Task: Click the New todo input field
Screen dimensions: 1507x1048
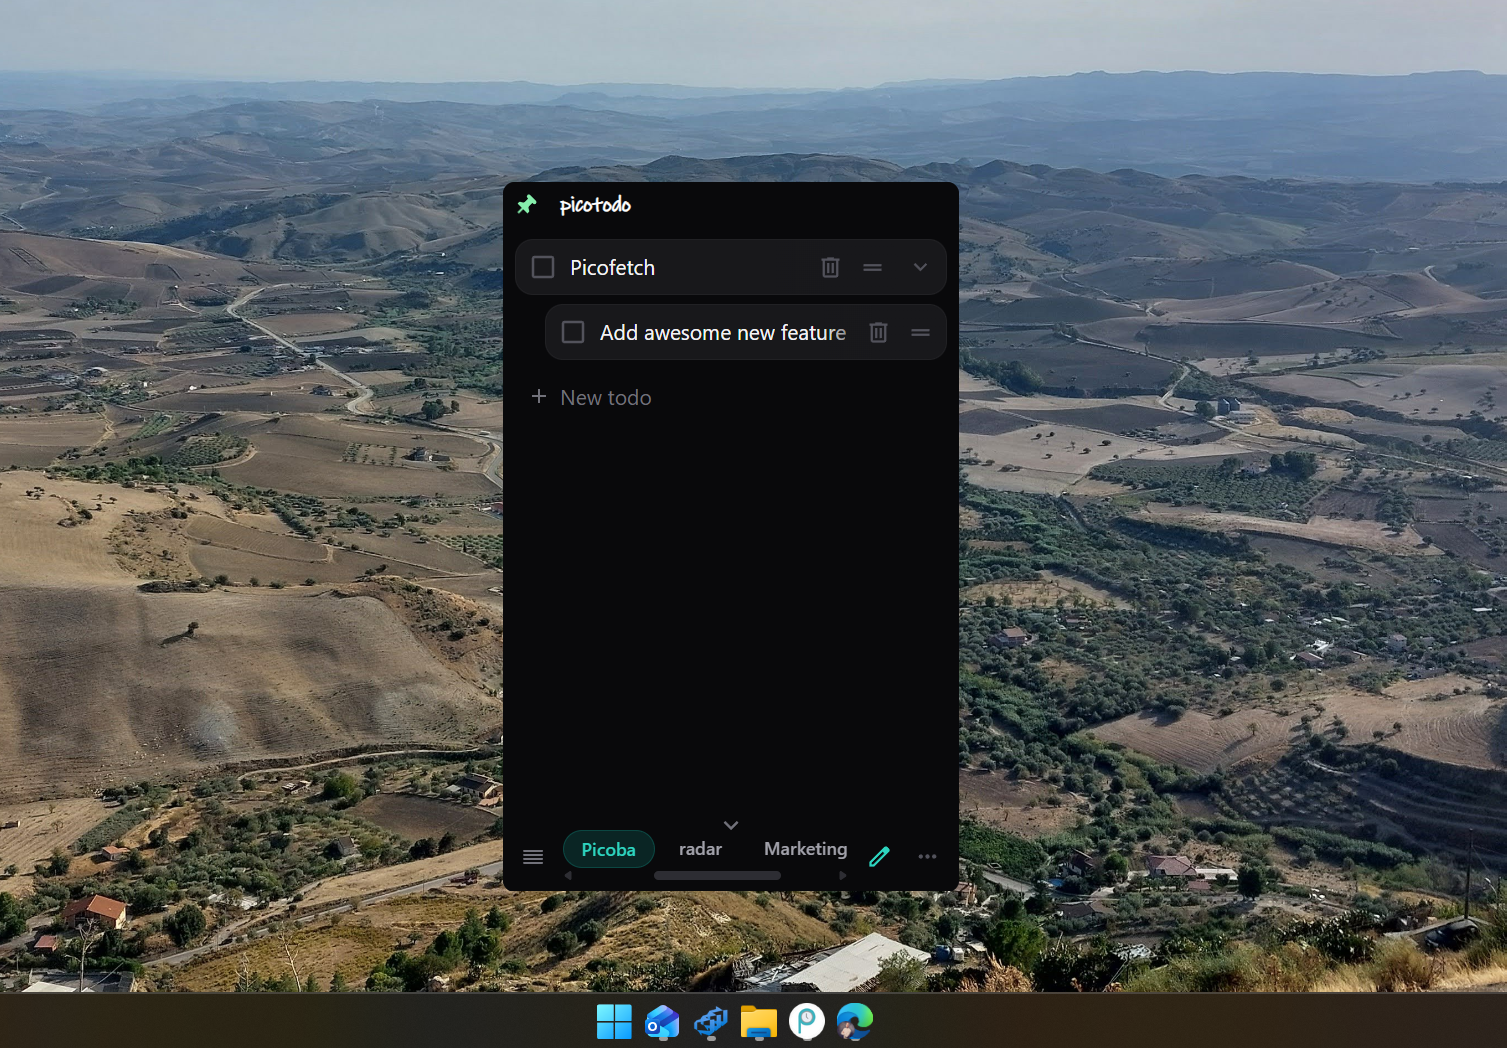Action: 730,398
